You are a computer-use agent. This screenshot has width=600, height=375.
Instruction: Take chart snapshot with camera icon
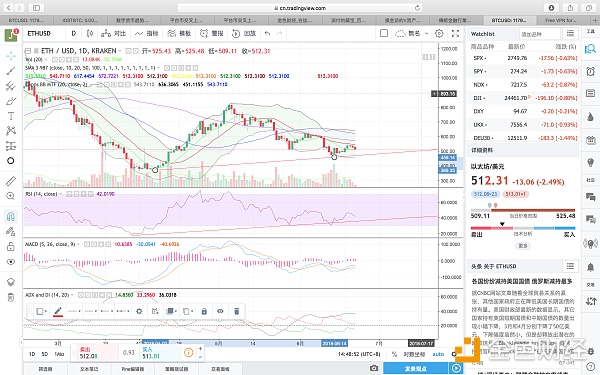374,368
